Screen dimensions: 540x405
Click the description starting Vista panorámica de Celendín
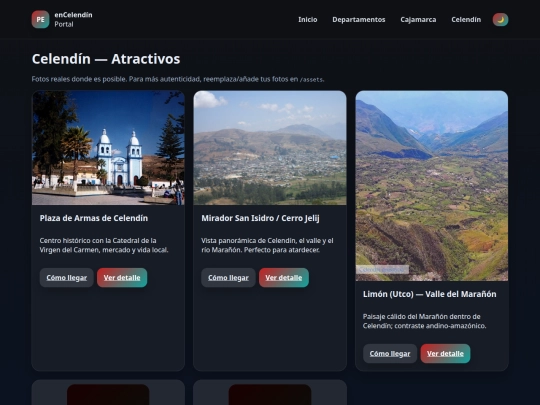click(267, 245)
